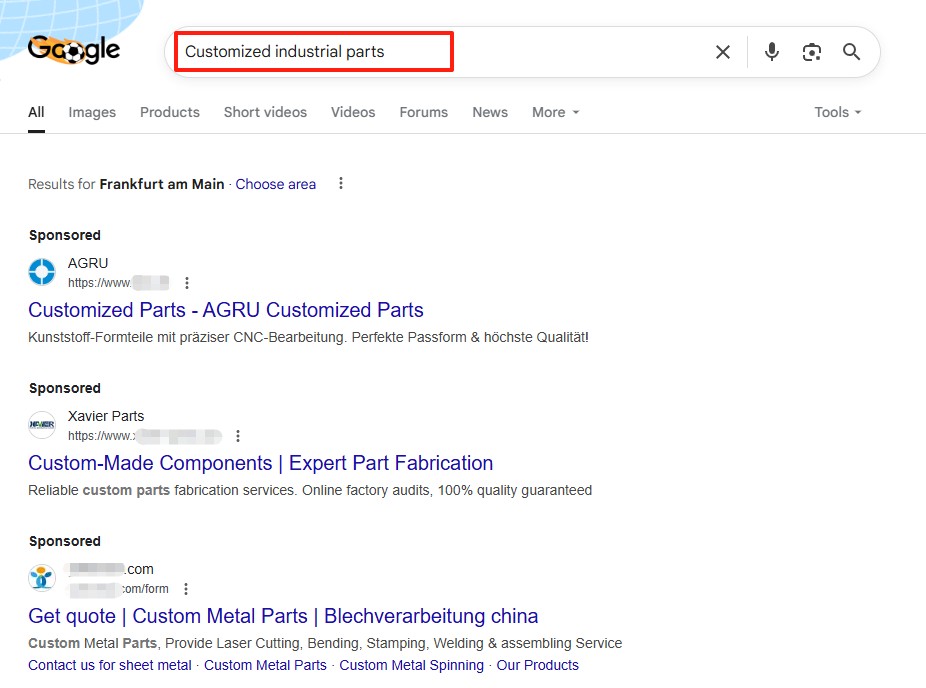
Task: Expand the More search filters dropdown
Action: tap(555, 112)
